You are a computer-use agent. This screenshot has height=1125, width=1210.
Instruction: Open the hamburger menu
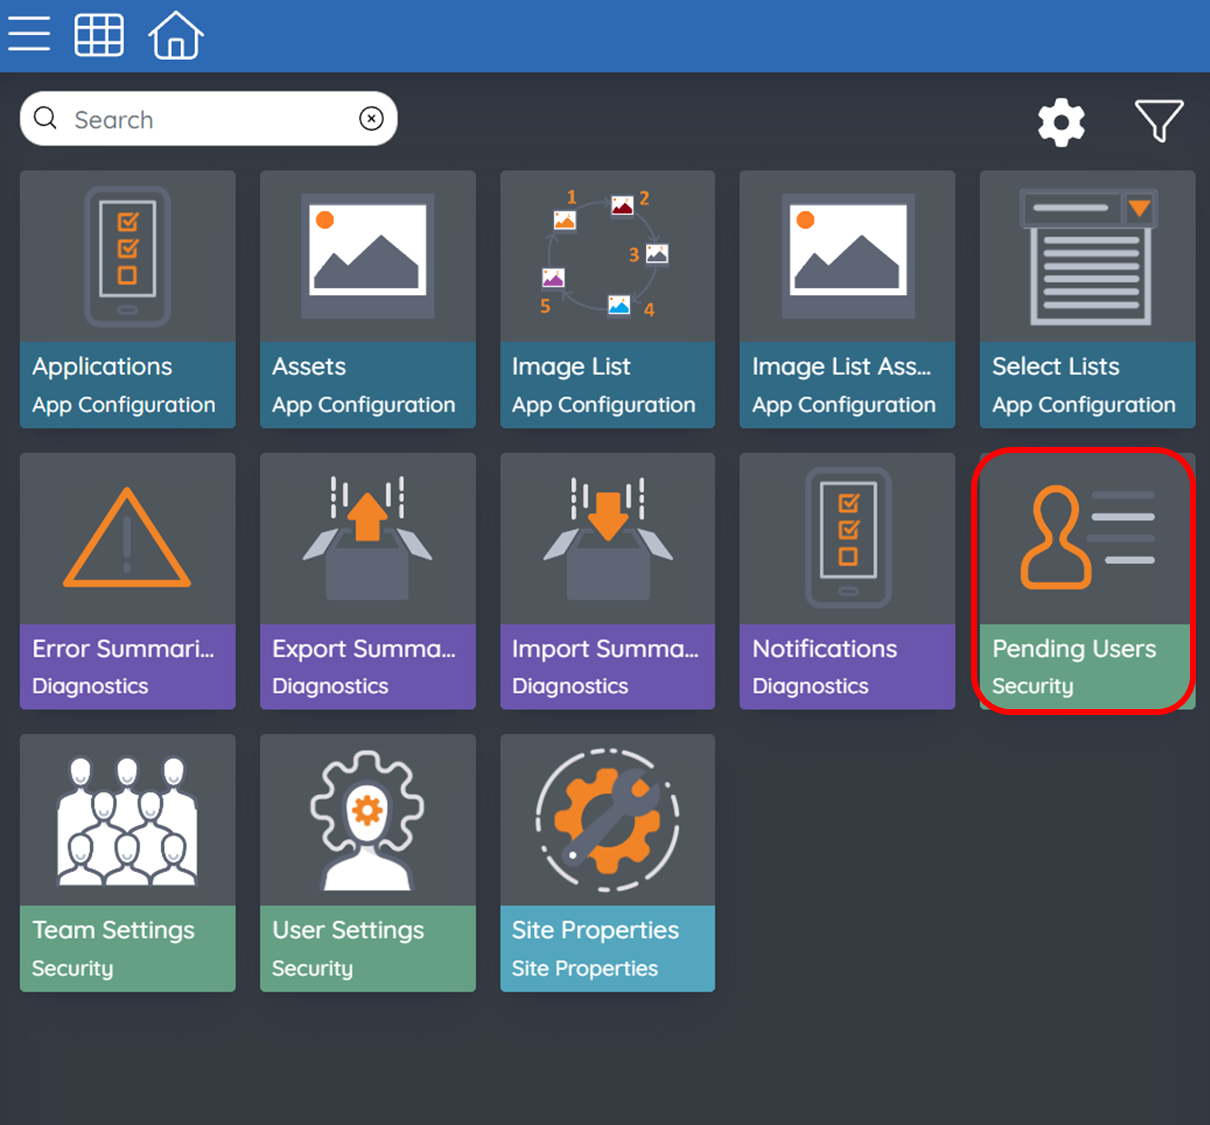(29, 34)
